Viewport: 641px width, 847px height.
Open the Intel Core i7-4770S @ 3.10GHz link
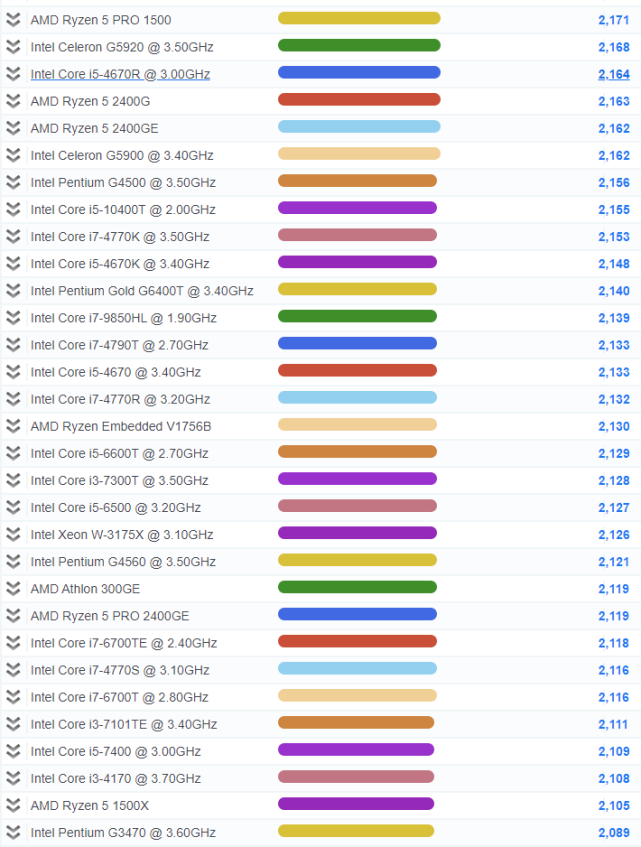click(120, 670)
